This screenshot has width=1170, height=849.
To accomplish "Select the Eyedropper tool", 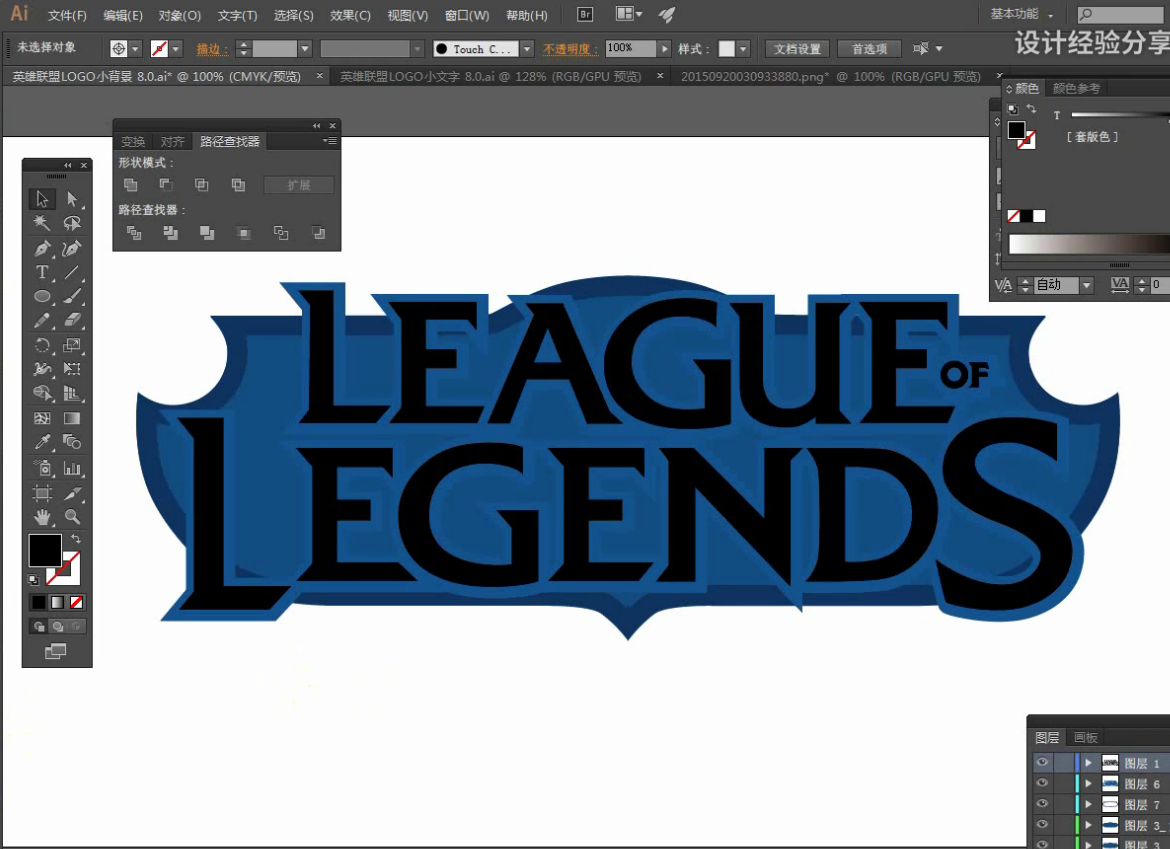I will tap(42, 442).
